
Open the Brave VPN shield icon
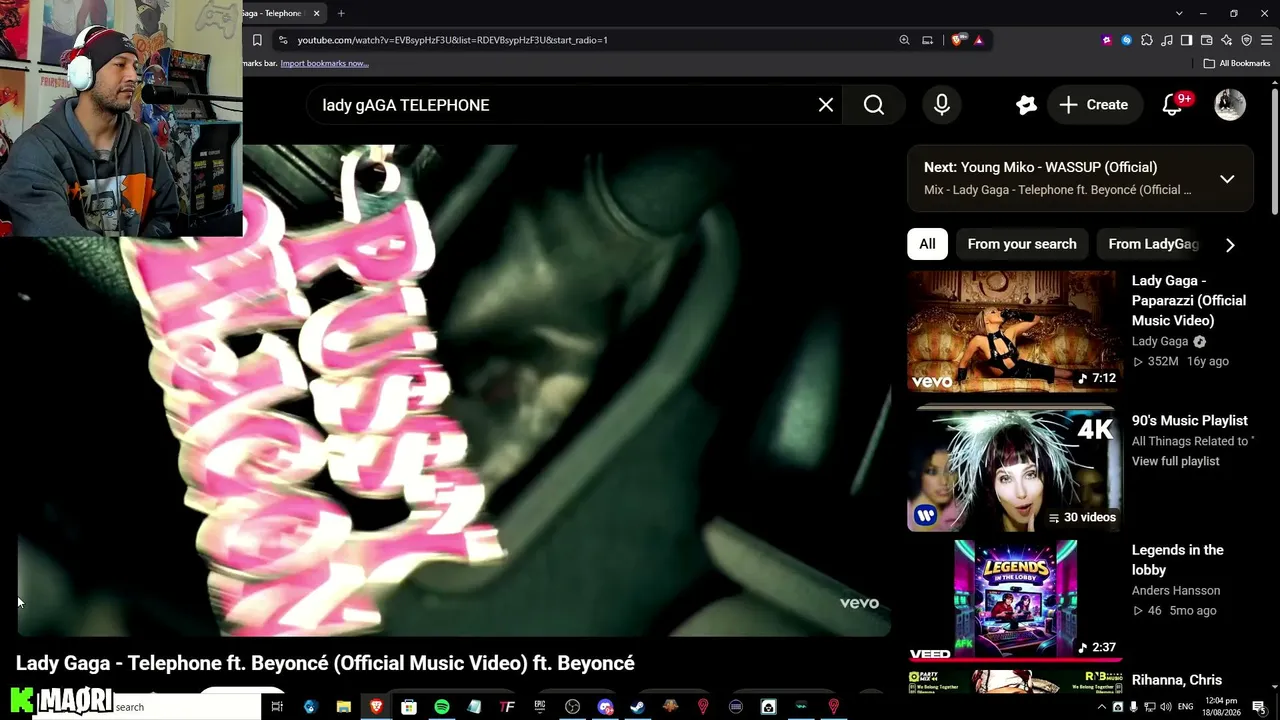[1246, 40]
